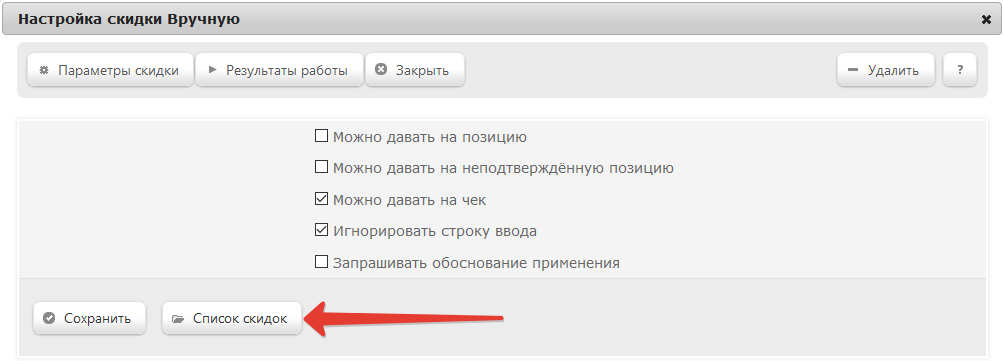This screenshot has width=1004, height=361.
Task: Uncheck Игнорировать строку ввода
Action: pos(321,230)
